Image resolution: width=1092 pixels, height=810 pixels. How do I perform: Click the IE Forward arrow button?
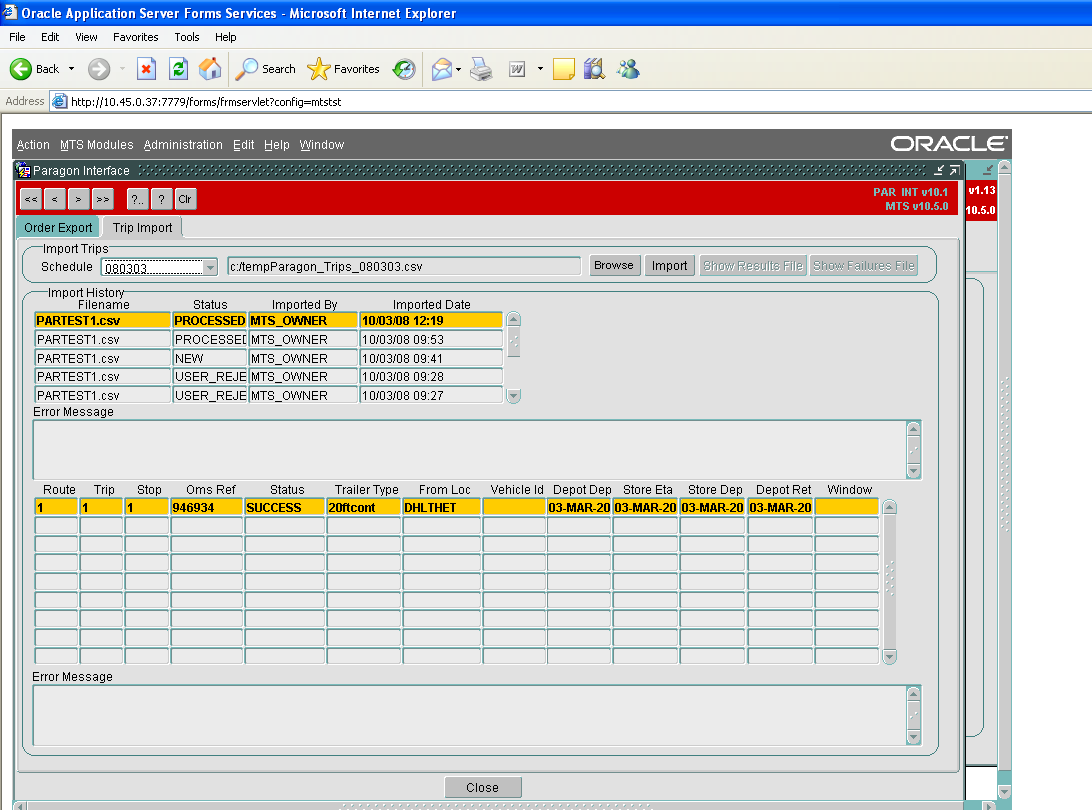pyautogui.click(x=99, y=69)
